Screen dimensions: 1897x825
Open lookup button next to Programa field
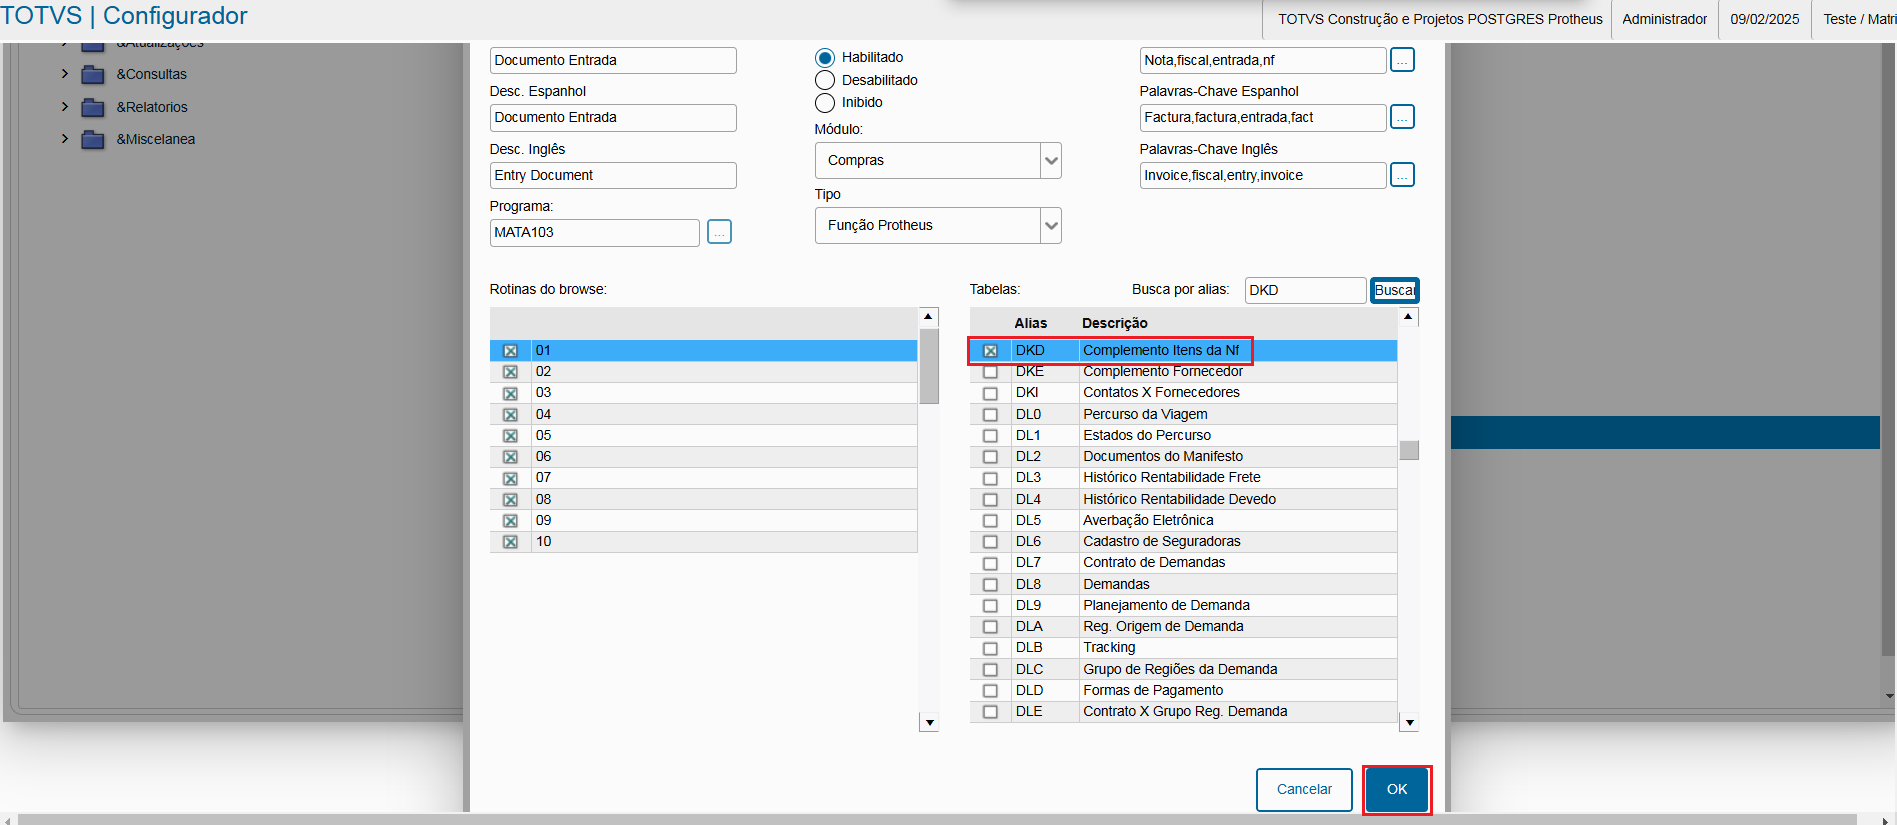[x=719, y=232]
